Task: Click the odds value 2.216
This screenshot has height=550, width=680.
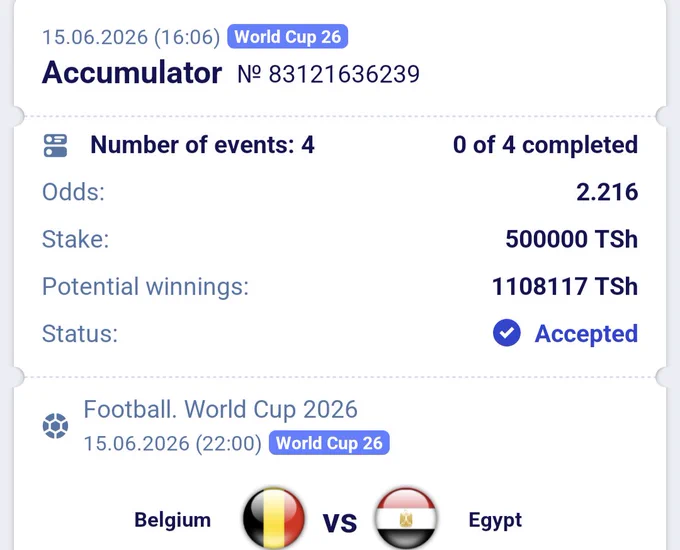Action: point(607,192)
